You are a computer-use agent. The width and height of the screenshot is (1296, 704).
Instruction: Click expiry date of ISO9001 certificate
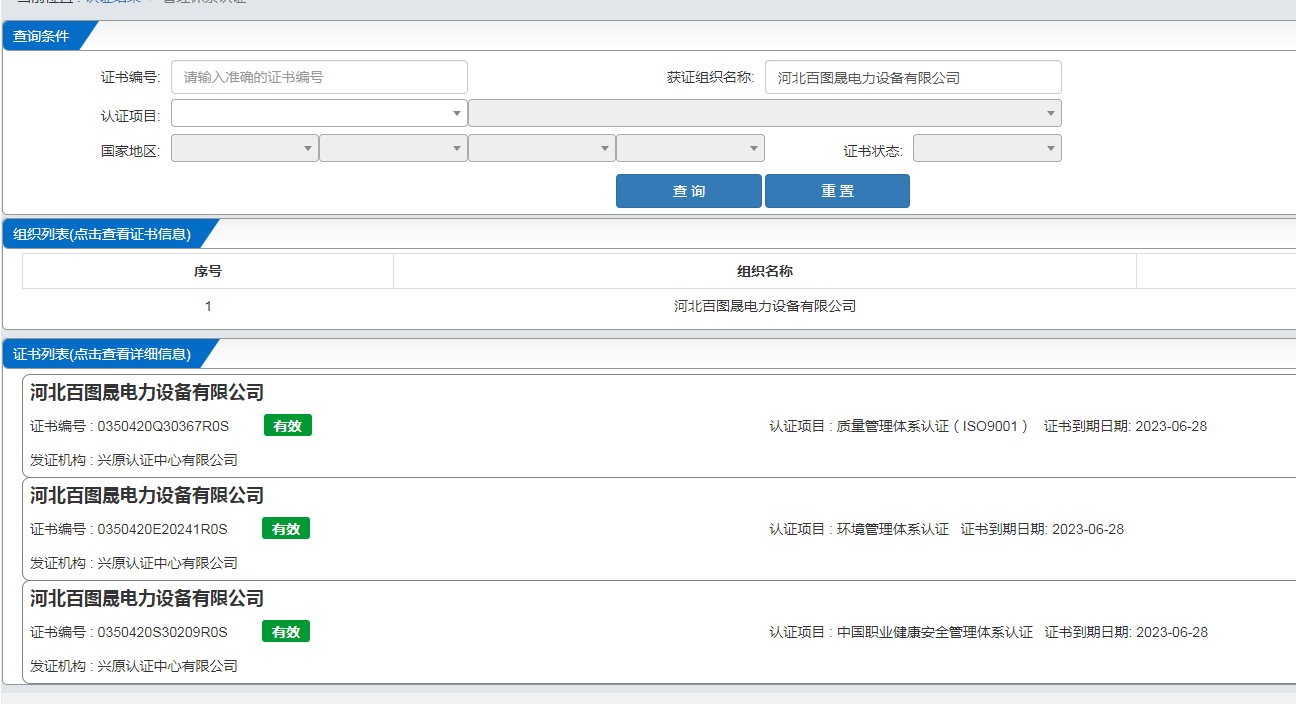click(1171, 426)
